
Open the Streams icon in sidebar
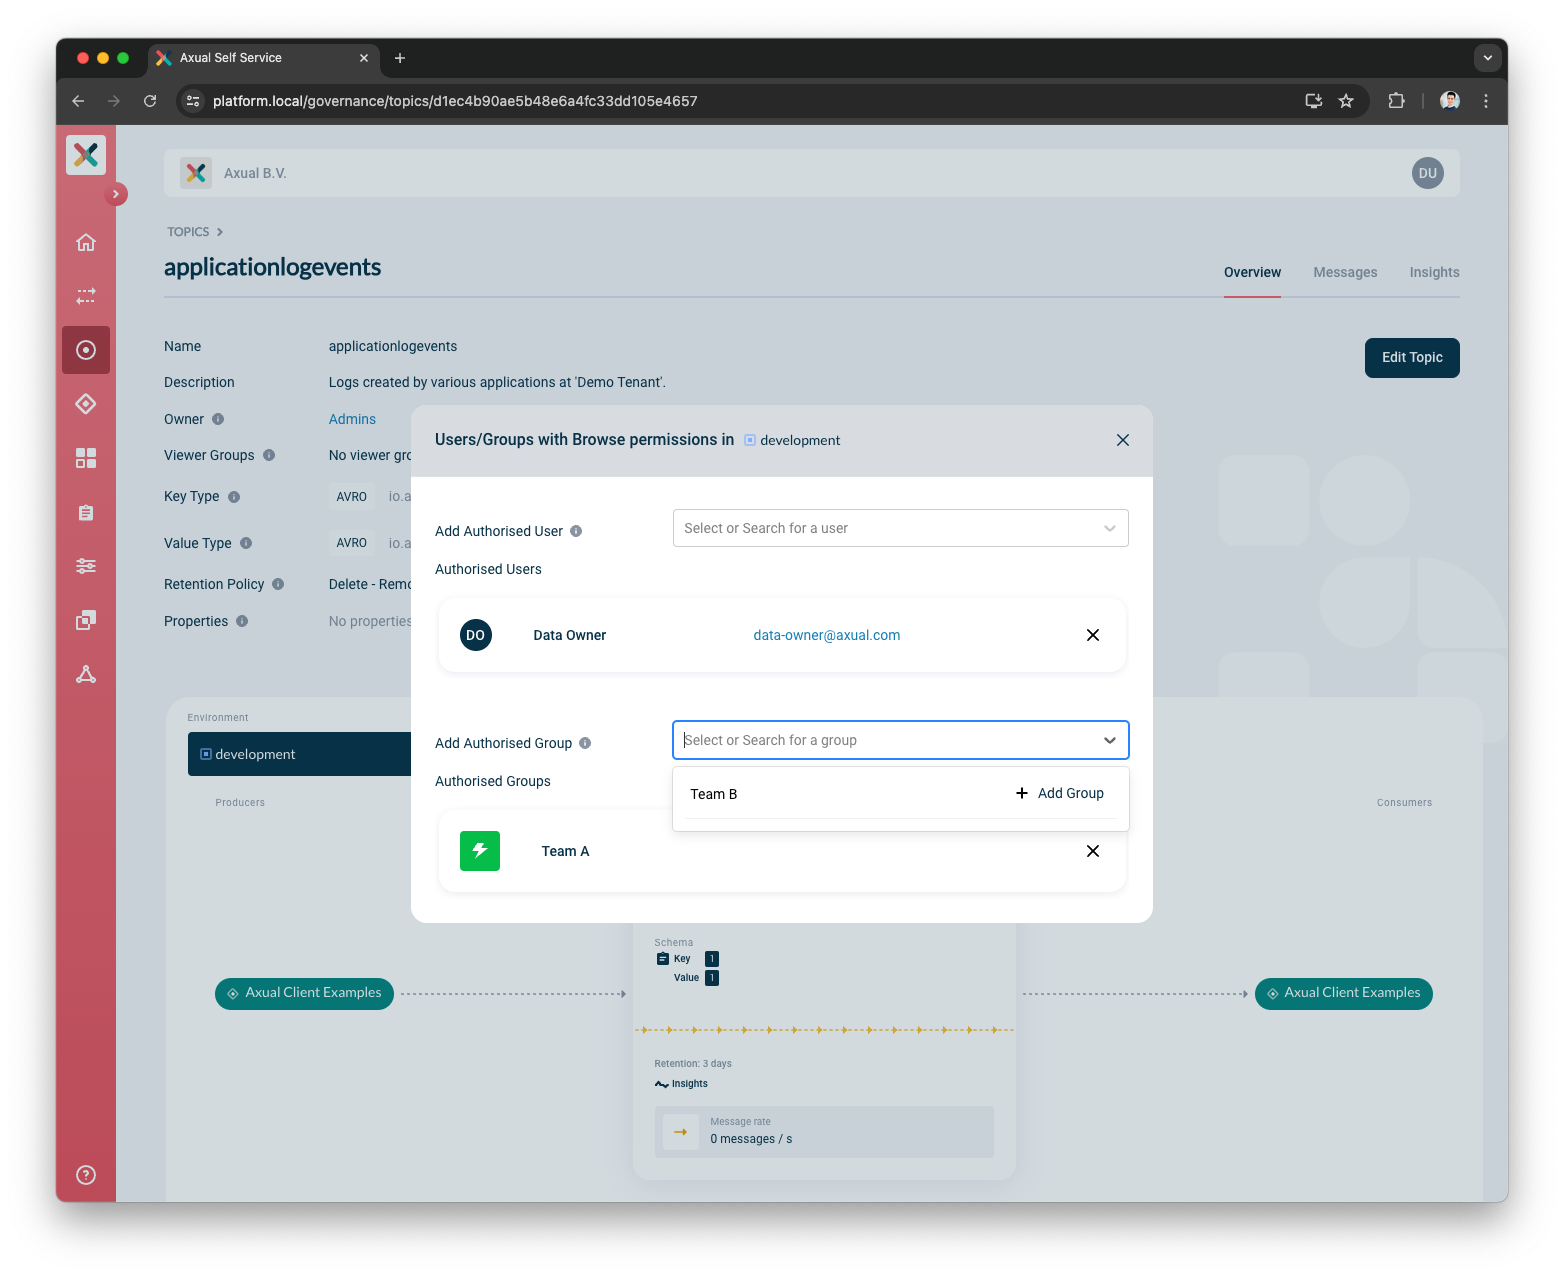tap(86, 296)
